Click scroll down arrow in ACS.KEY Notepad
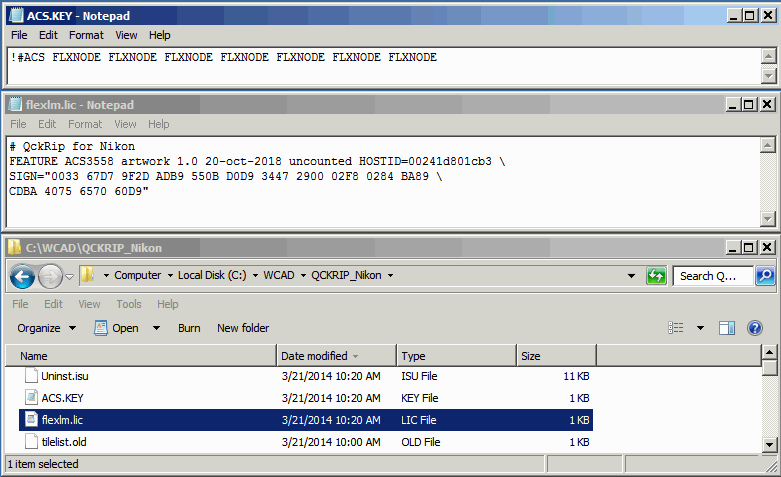 point(769,76)
